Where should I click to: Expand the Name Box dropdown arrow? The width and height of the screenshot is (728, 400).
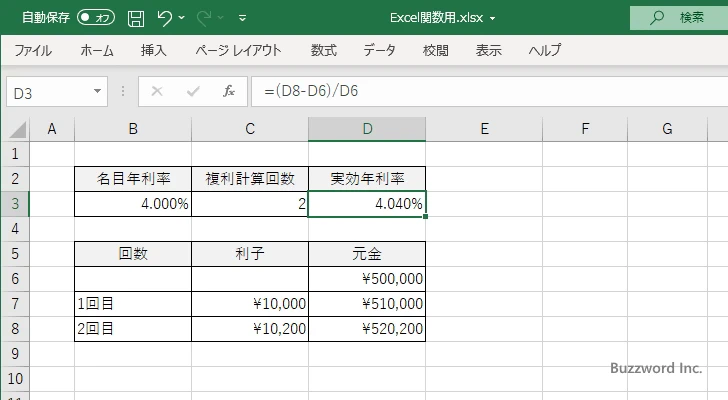98,91
